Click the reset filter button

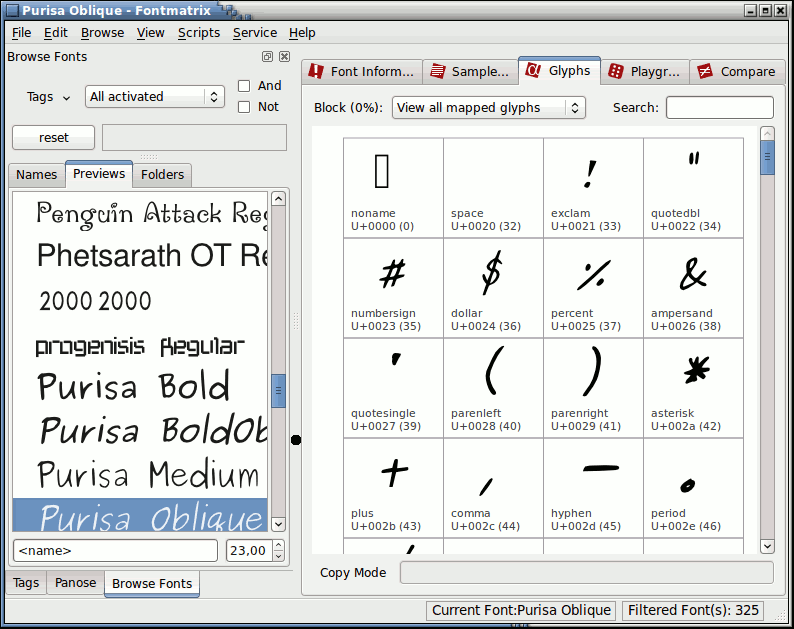coord(53,137)
